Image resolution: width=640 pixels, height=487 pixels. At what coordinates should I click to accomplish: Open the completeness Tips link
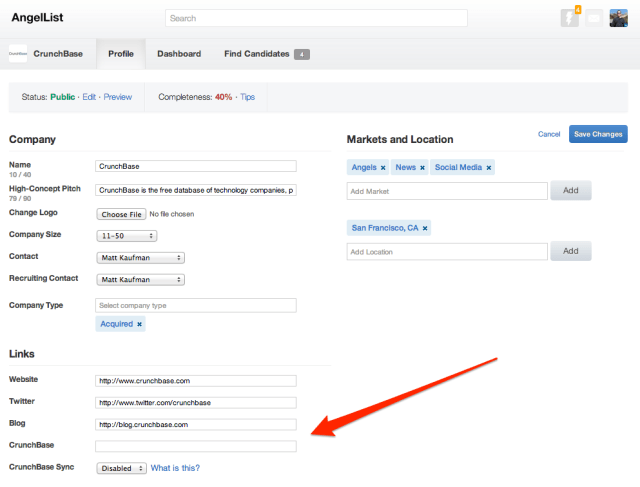[x=247, y=97]
